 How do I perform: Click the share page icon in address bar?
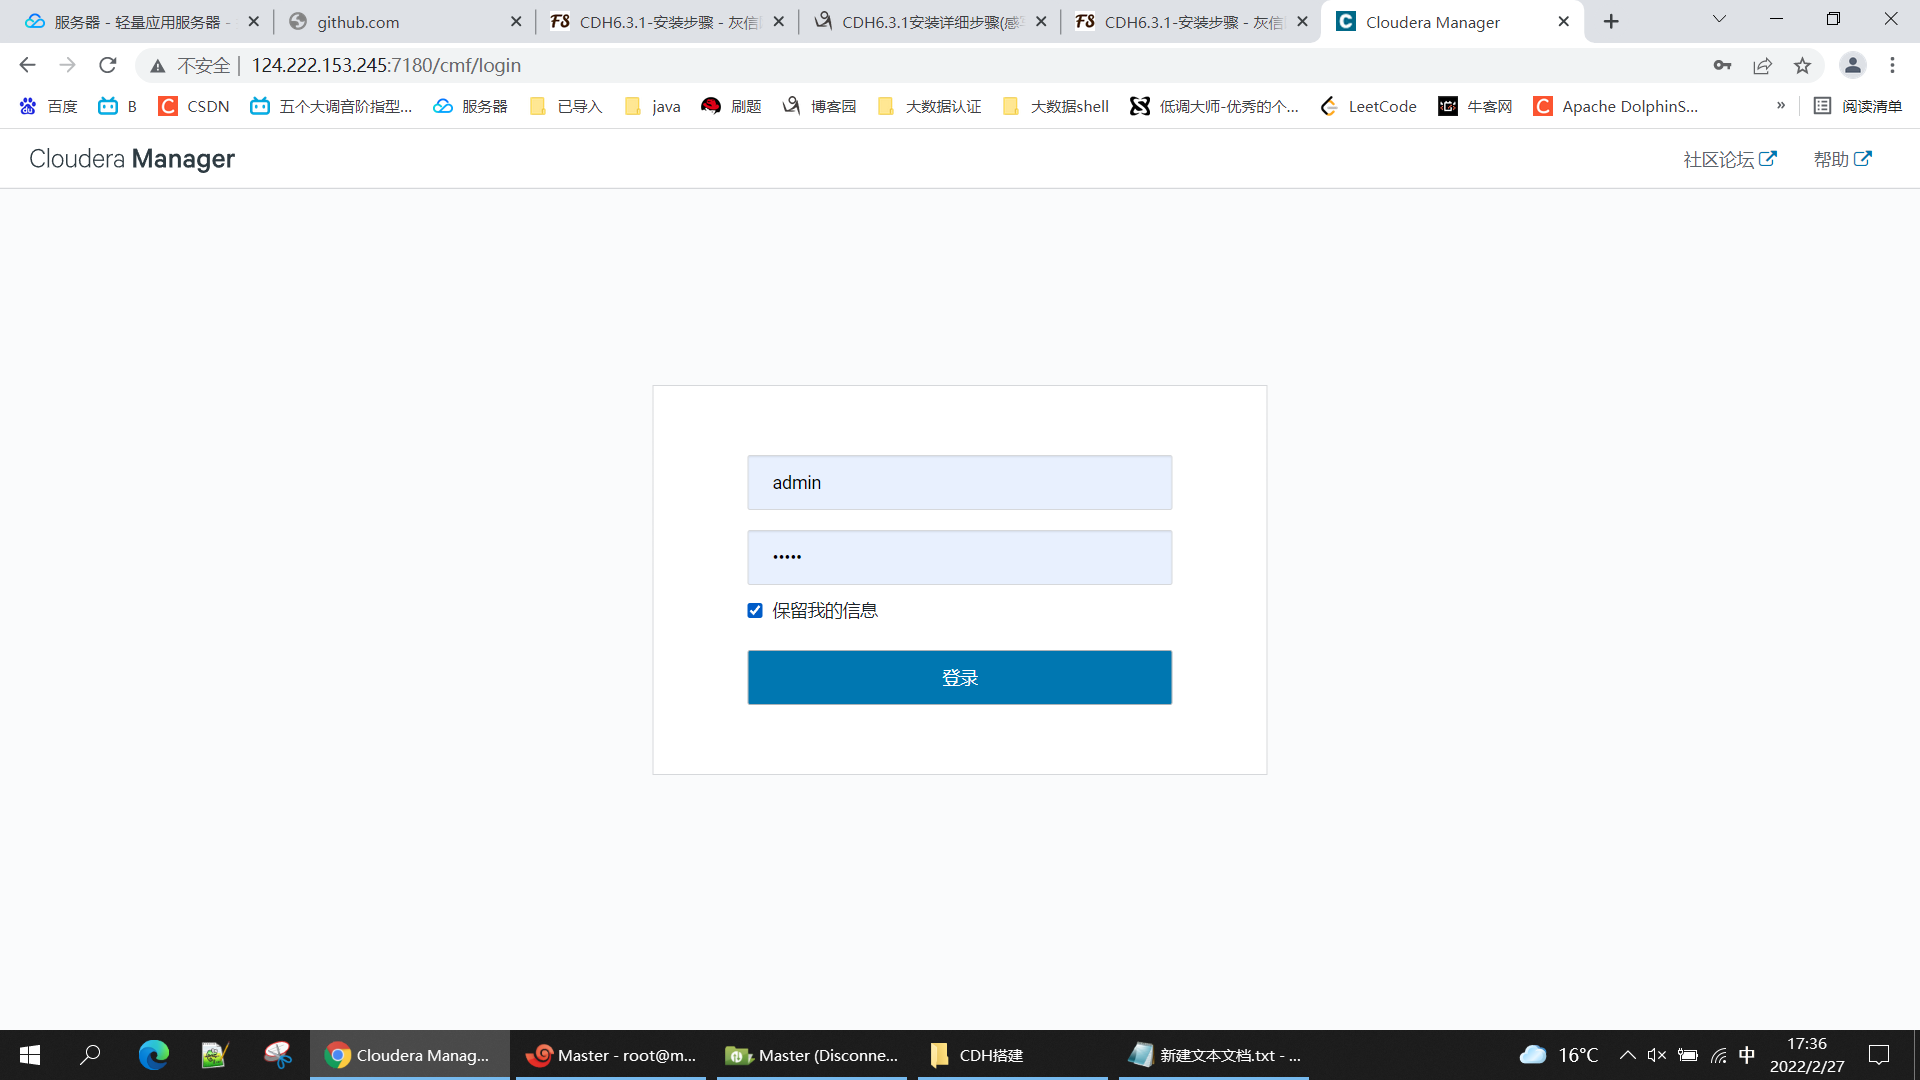click(x=1762, y=65)
